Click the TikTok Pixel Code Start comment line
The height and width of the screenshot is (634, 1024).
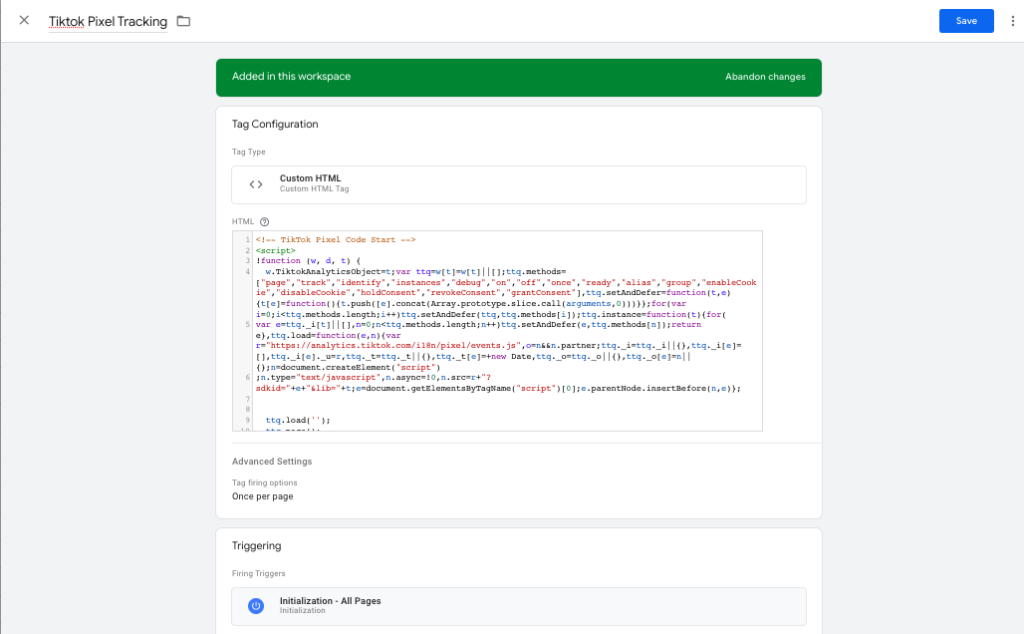(x=335, y=240)
